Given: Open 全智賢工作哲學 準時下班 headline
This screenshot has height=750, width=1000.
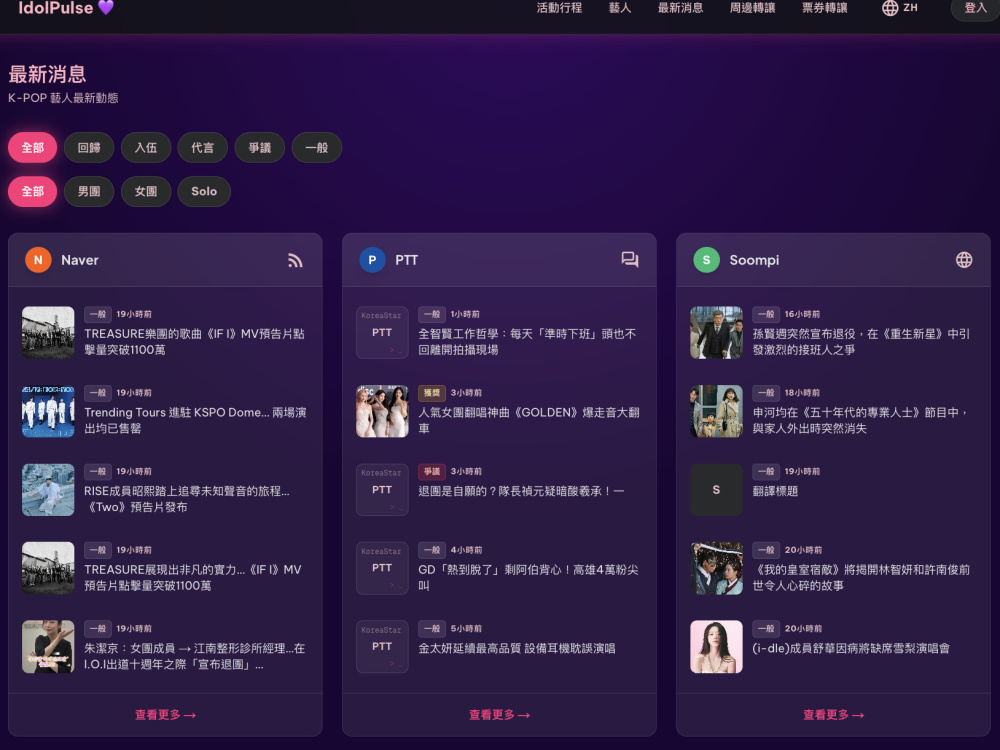Looking at the screenshot, I should coord(527,342).
